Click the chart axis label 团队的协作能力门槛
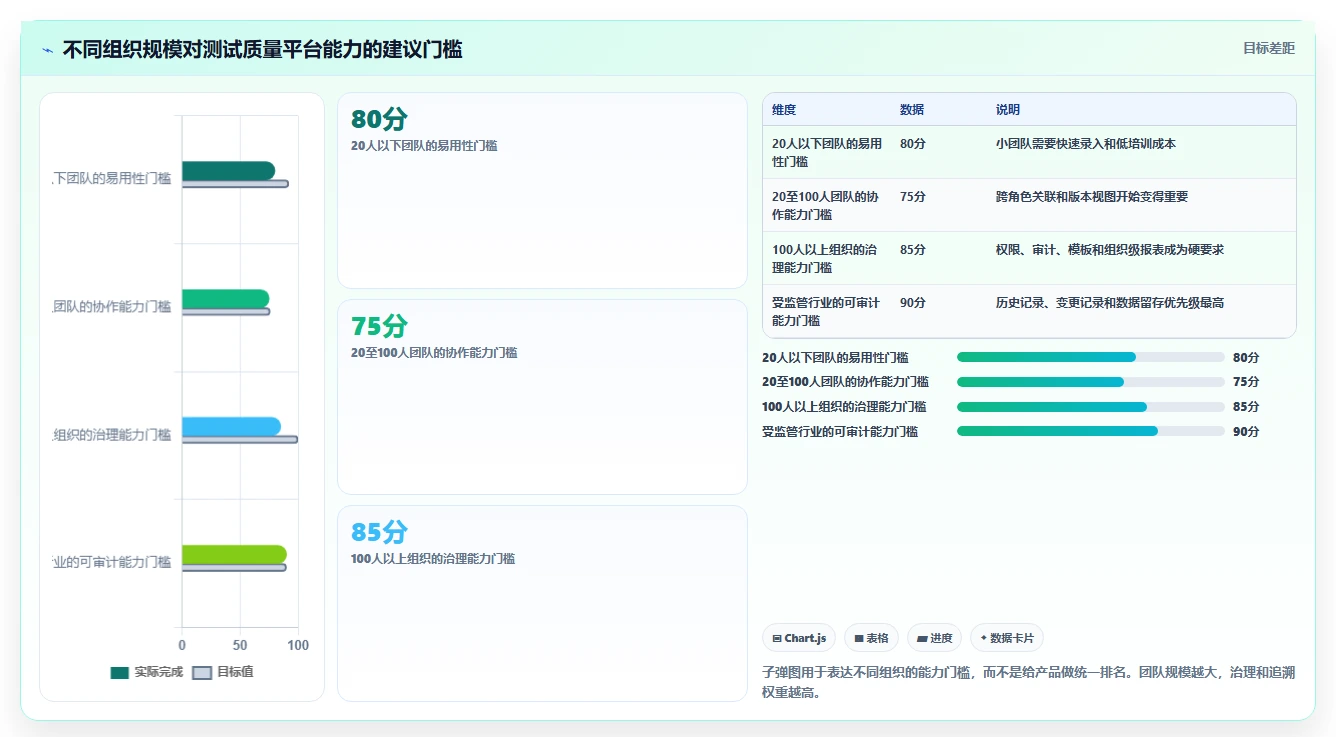 tap(112, 306)
